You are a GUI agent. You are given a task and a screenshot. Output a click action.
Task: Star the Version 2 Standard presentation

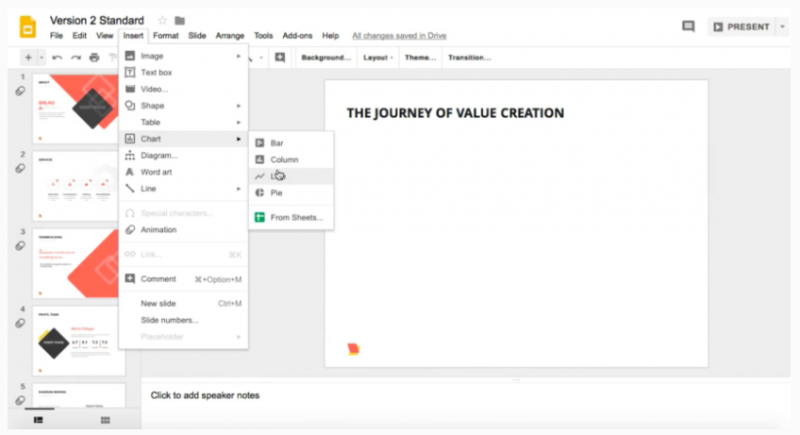(x=162, y=20)
